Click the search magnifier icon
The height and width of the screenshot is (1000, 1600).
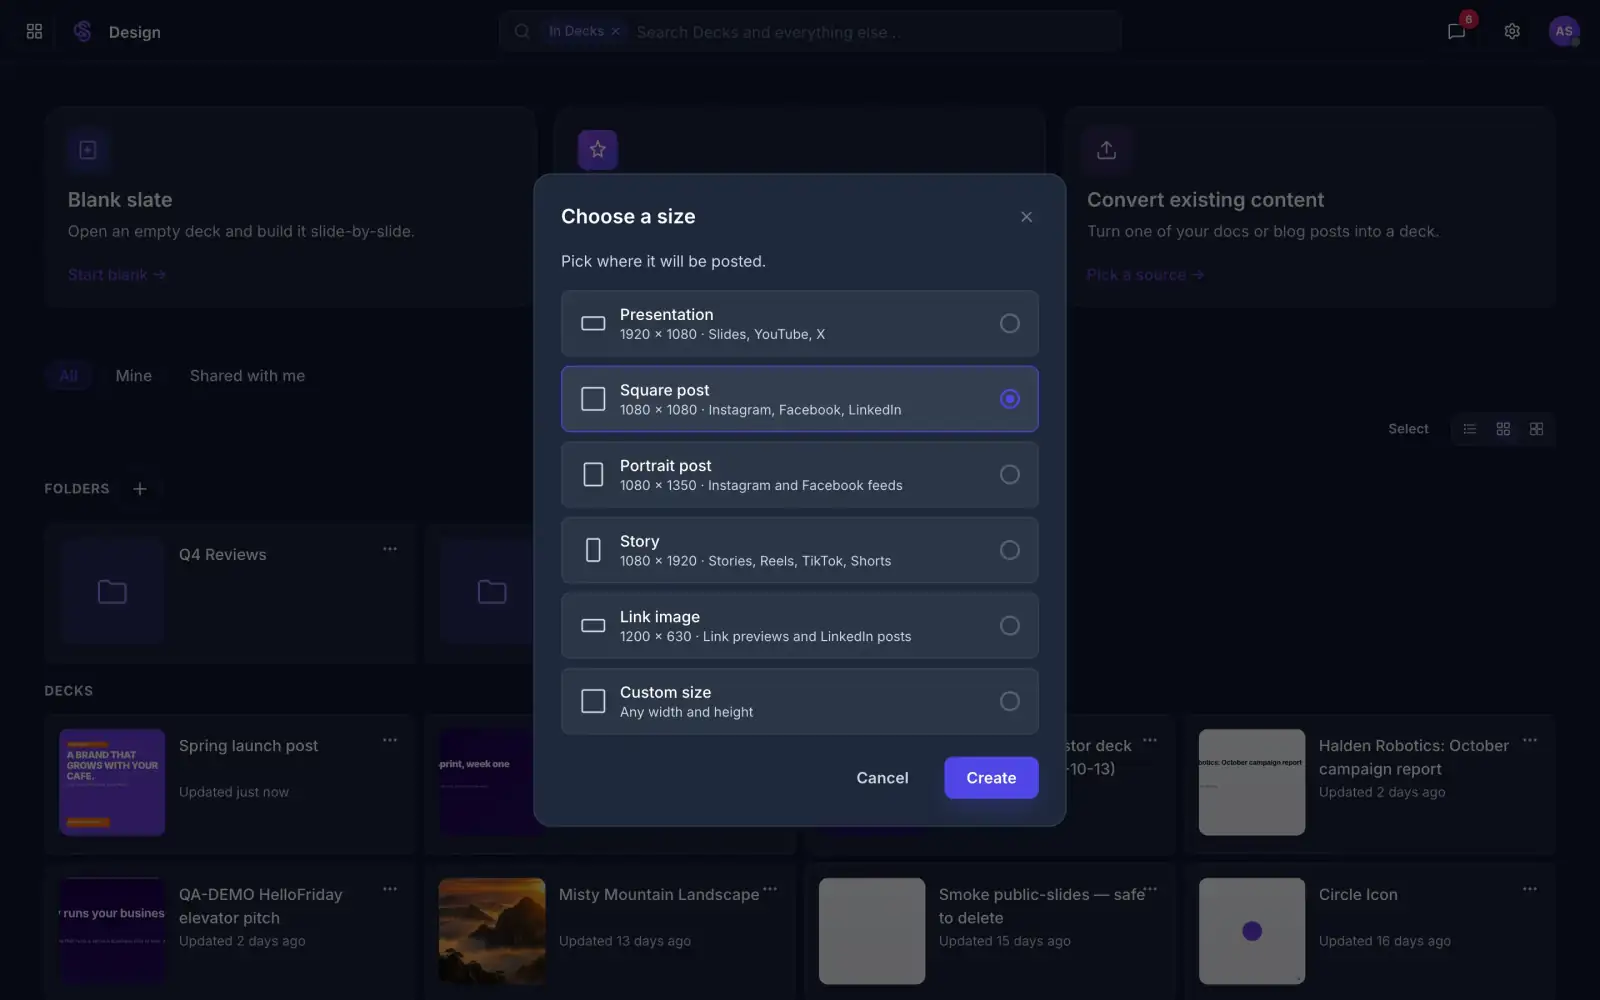522,32
